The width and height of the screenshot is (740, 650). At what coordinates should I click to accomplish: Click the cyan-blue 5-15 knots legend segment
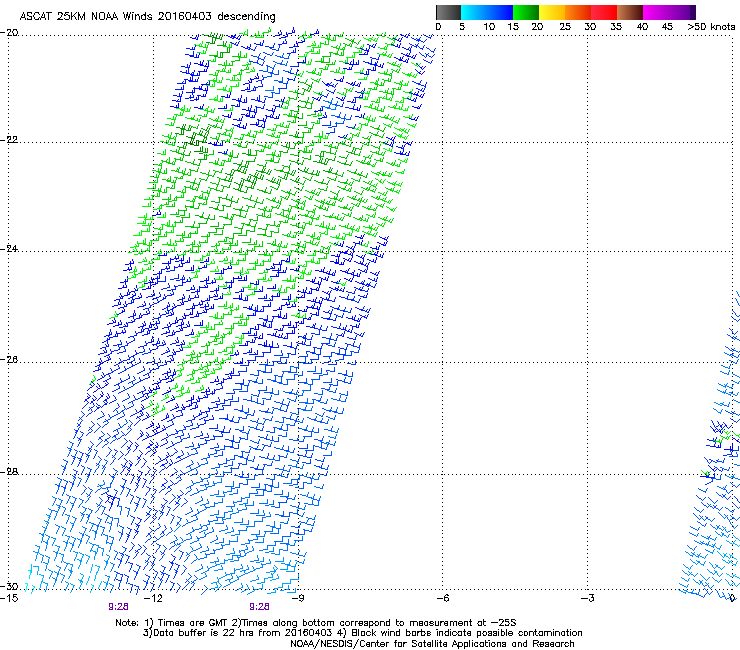pos(487,12)
